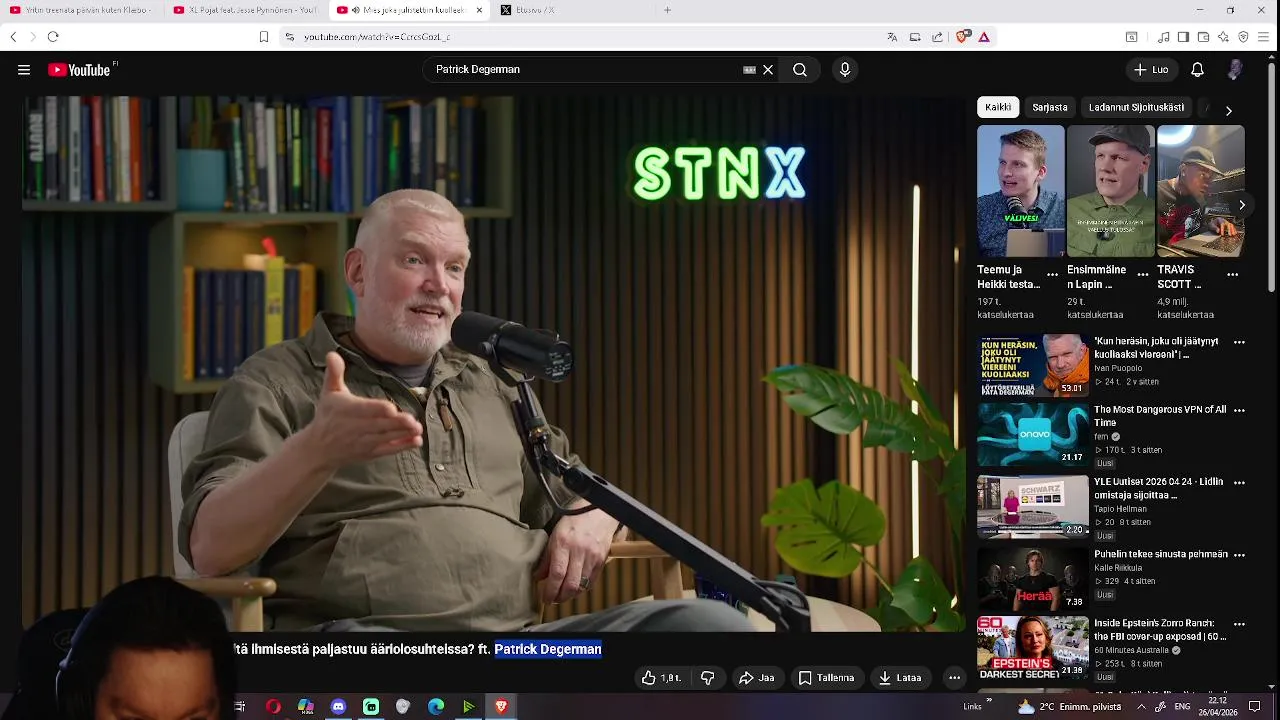The image size is (1280, 720).
Task: Click the Luo create button
Action: 1151,70
